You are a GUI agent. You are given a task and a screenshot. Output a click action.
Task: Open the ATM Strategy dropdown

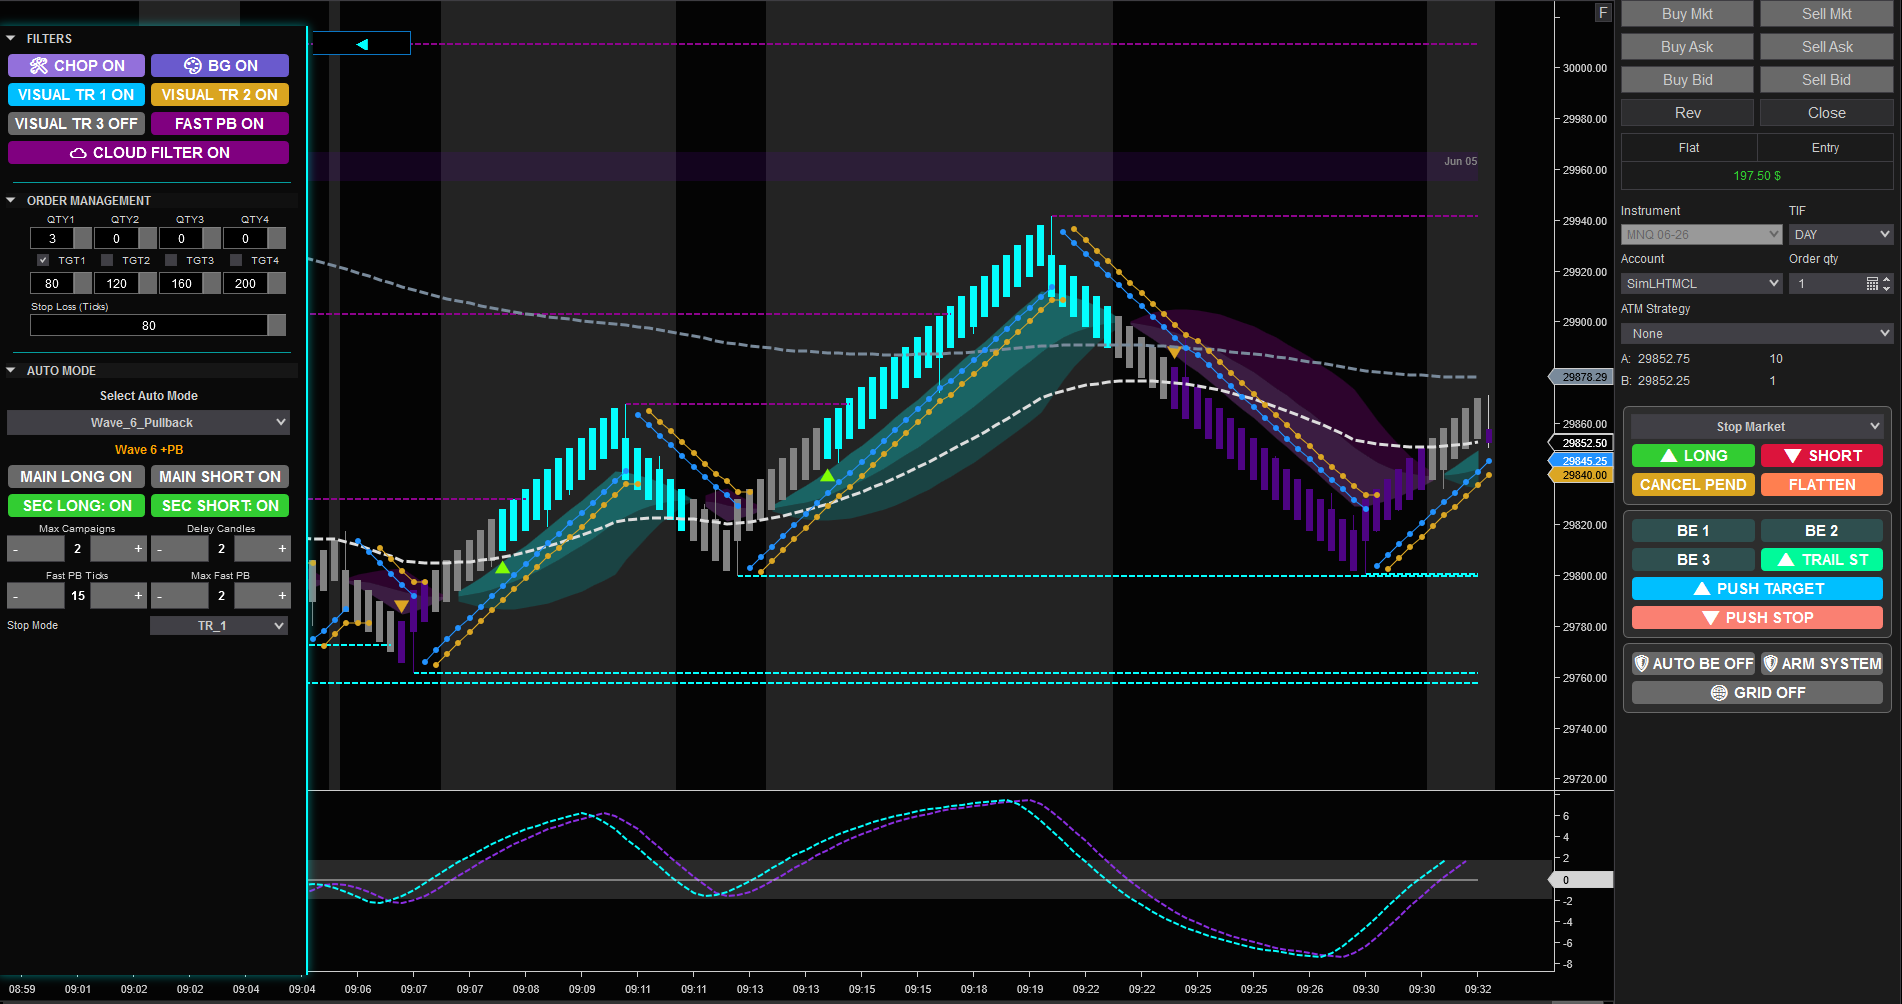1757,334
